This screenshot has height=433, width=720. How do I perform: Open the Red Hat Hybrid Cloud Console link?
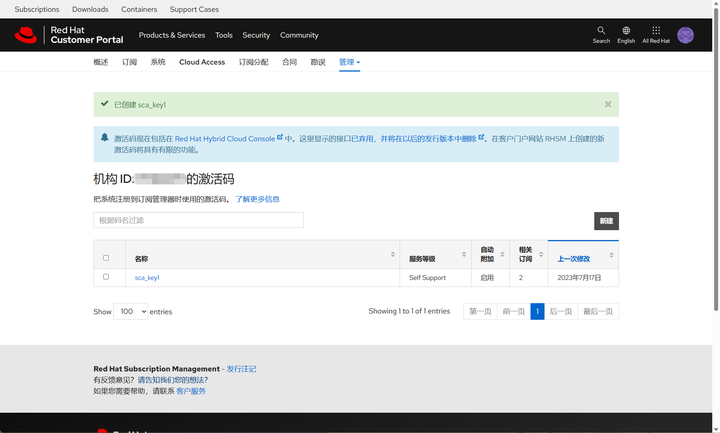tap(225, 139)
